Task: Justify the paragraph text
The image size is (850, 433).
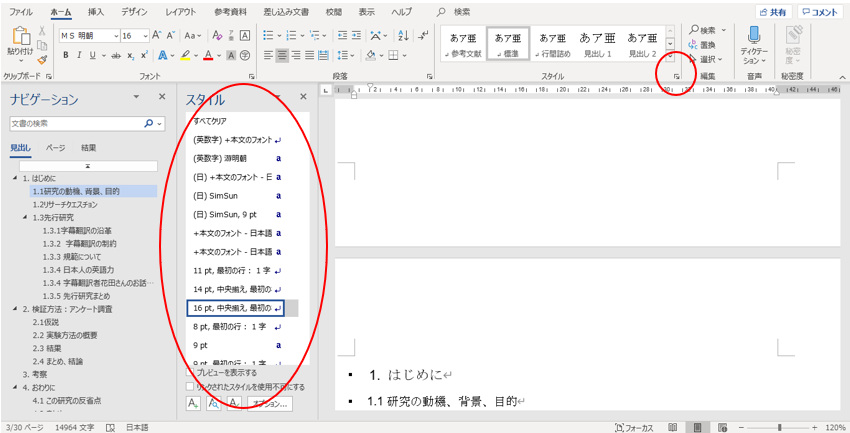Action: (310, 55)
